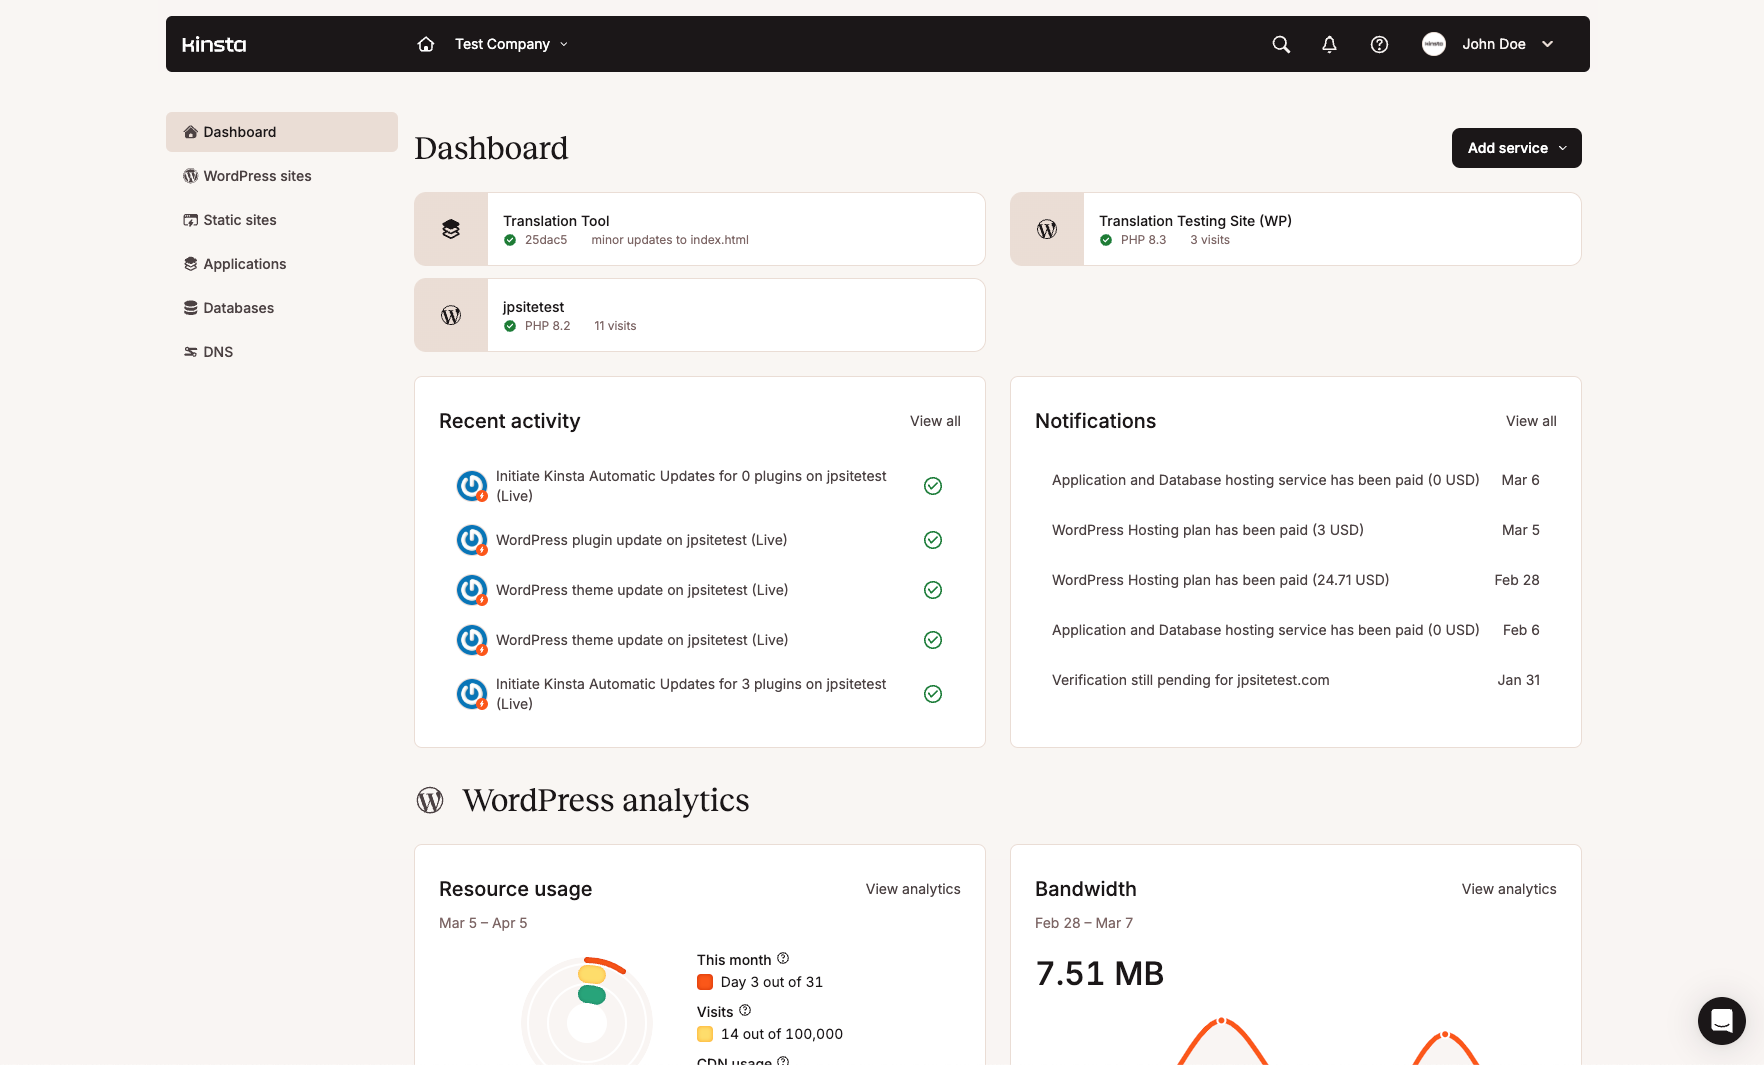Open the help question mark icon

pos(1379,44)
